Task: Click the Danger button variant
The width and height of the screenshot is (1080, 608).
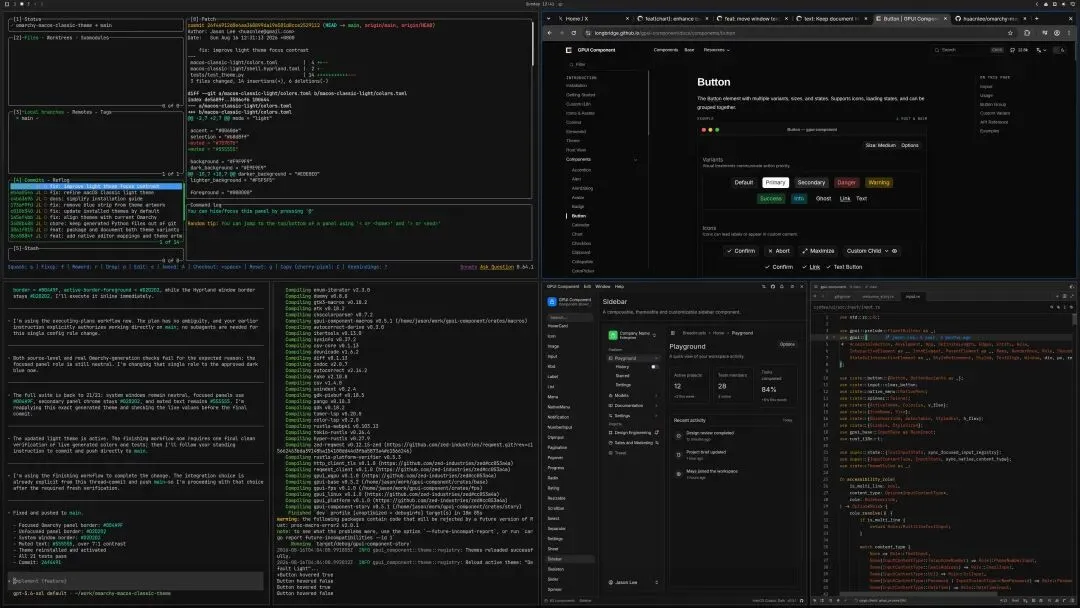Action: (x=846, y=182)
